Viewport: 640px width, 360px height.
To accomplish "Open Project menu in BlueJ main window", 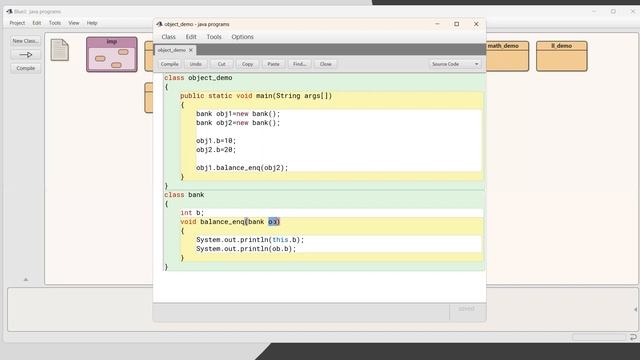I will 17,23.
